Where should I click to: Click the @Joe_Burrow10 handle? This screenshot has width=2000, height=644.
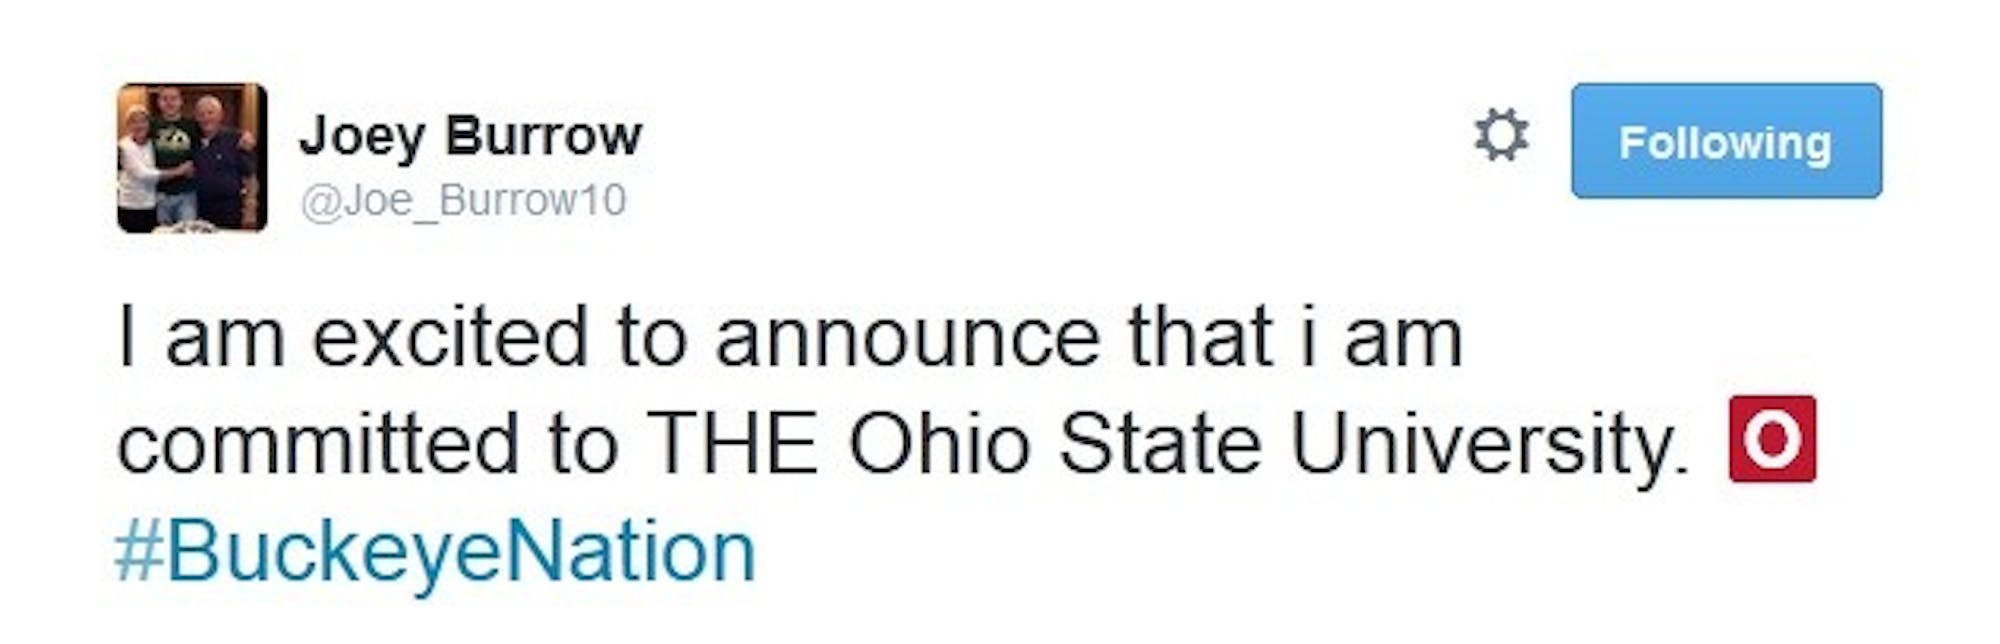463,200
